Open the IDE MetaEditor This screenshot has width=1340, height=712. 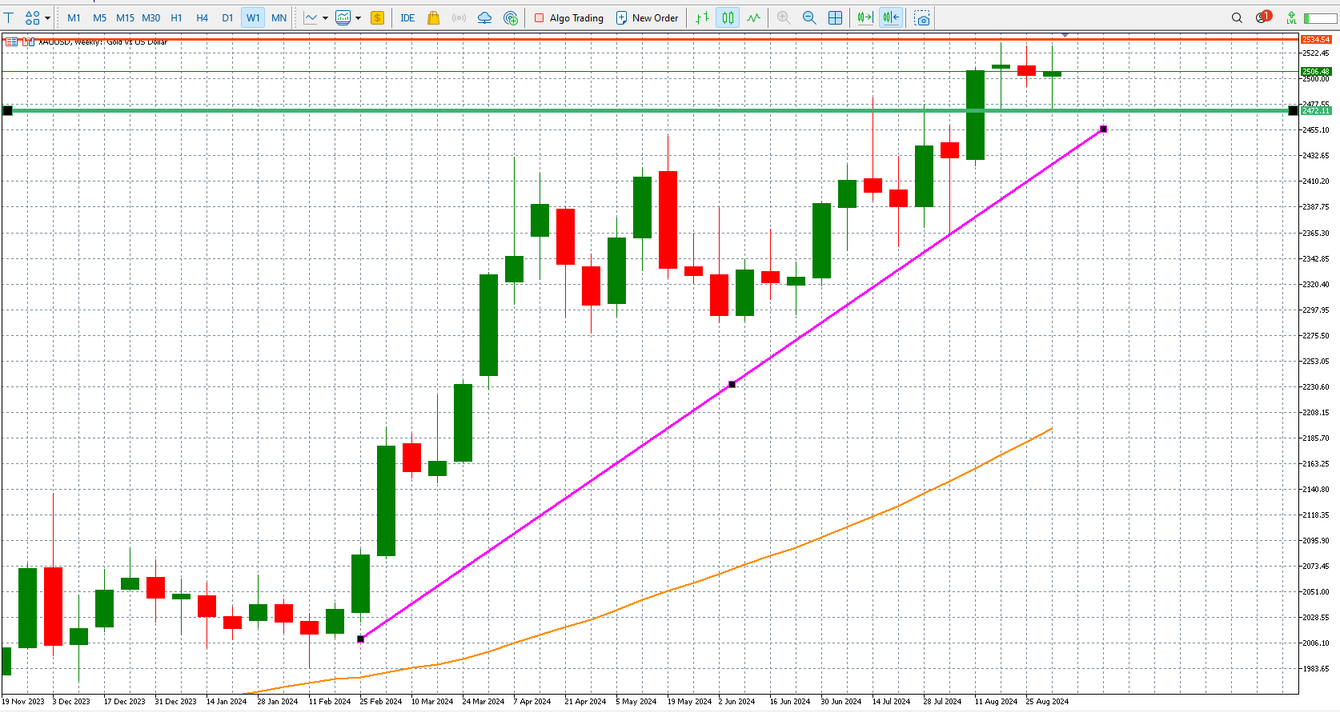[x=407, y=18]
